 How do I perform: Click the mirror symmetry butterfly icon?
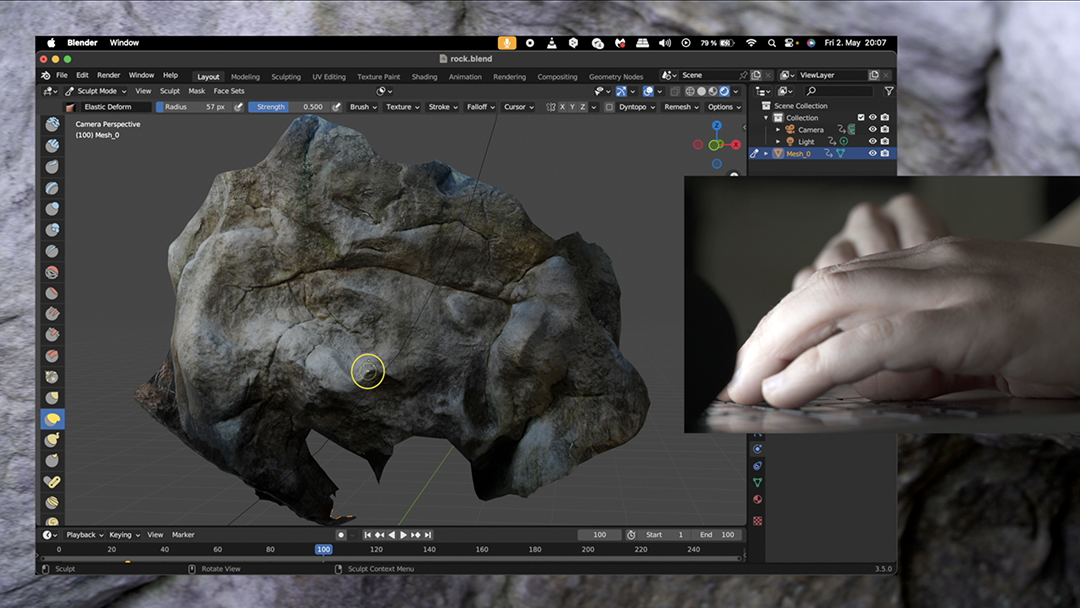[550, 107]
